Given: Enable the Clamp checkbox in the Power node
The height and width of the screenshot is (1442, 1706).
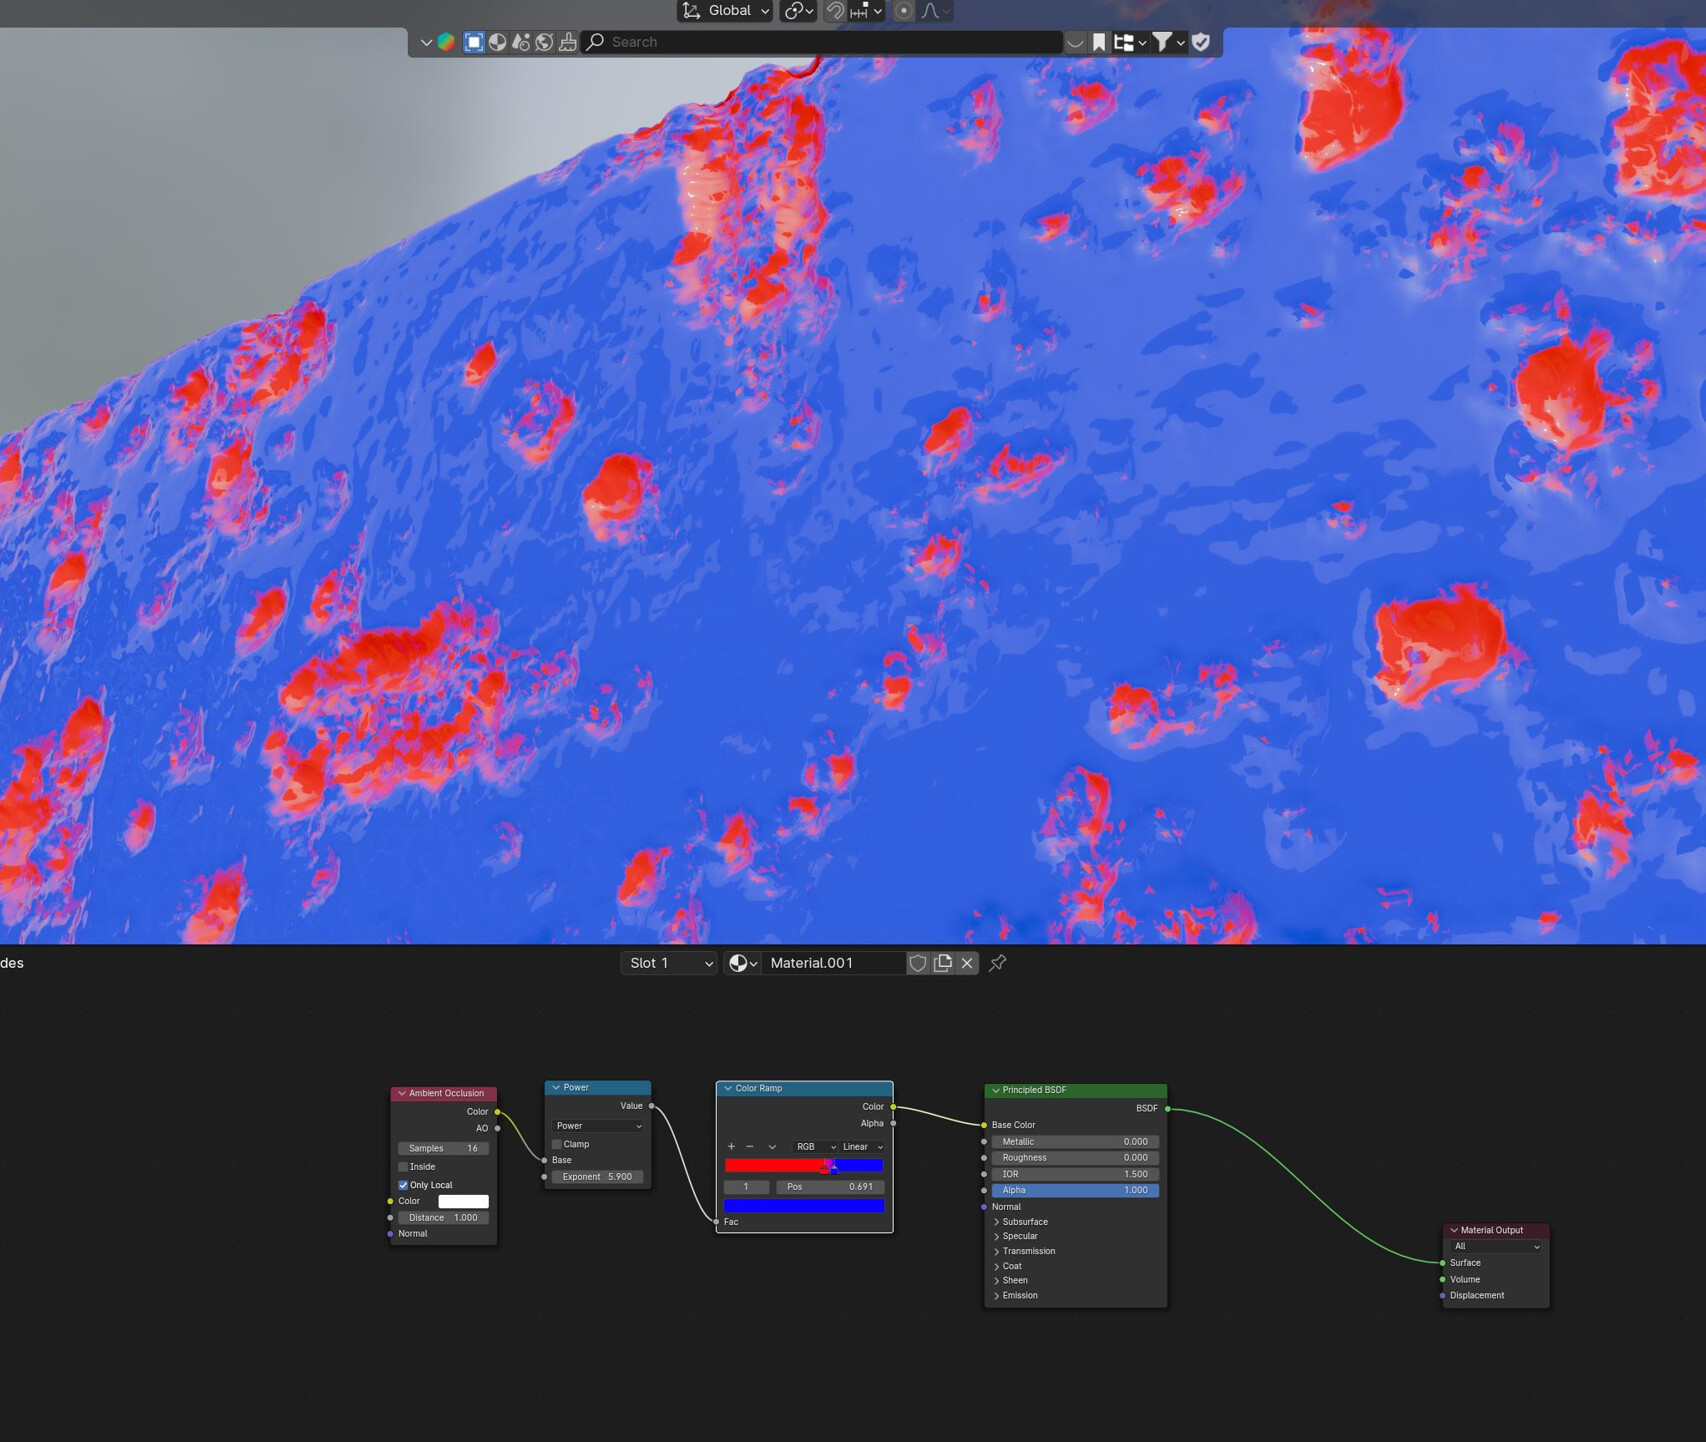Looking at the screenshot, I should (x=557, y=1144).
